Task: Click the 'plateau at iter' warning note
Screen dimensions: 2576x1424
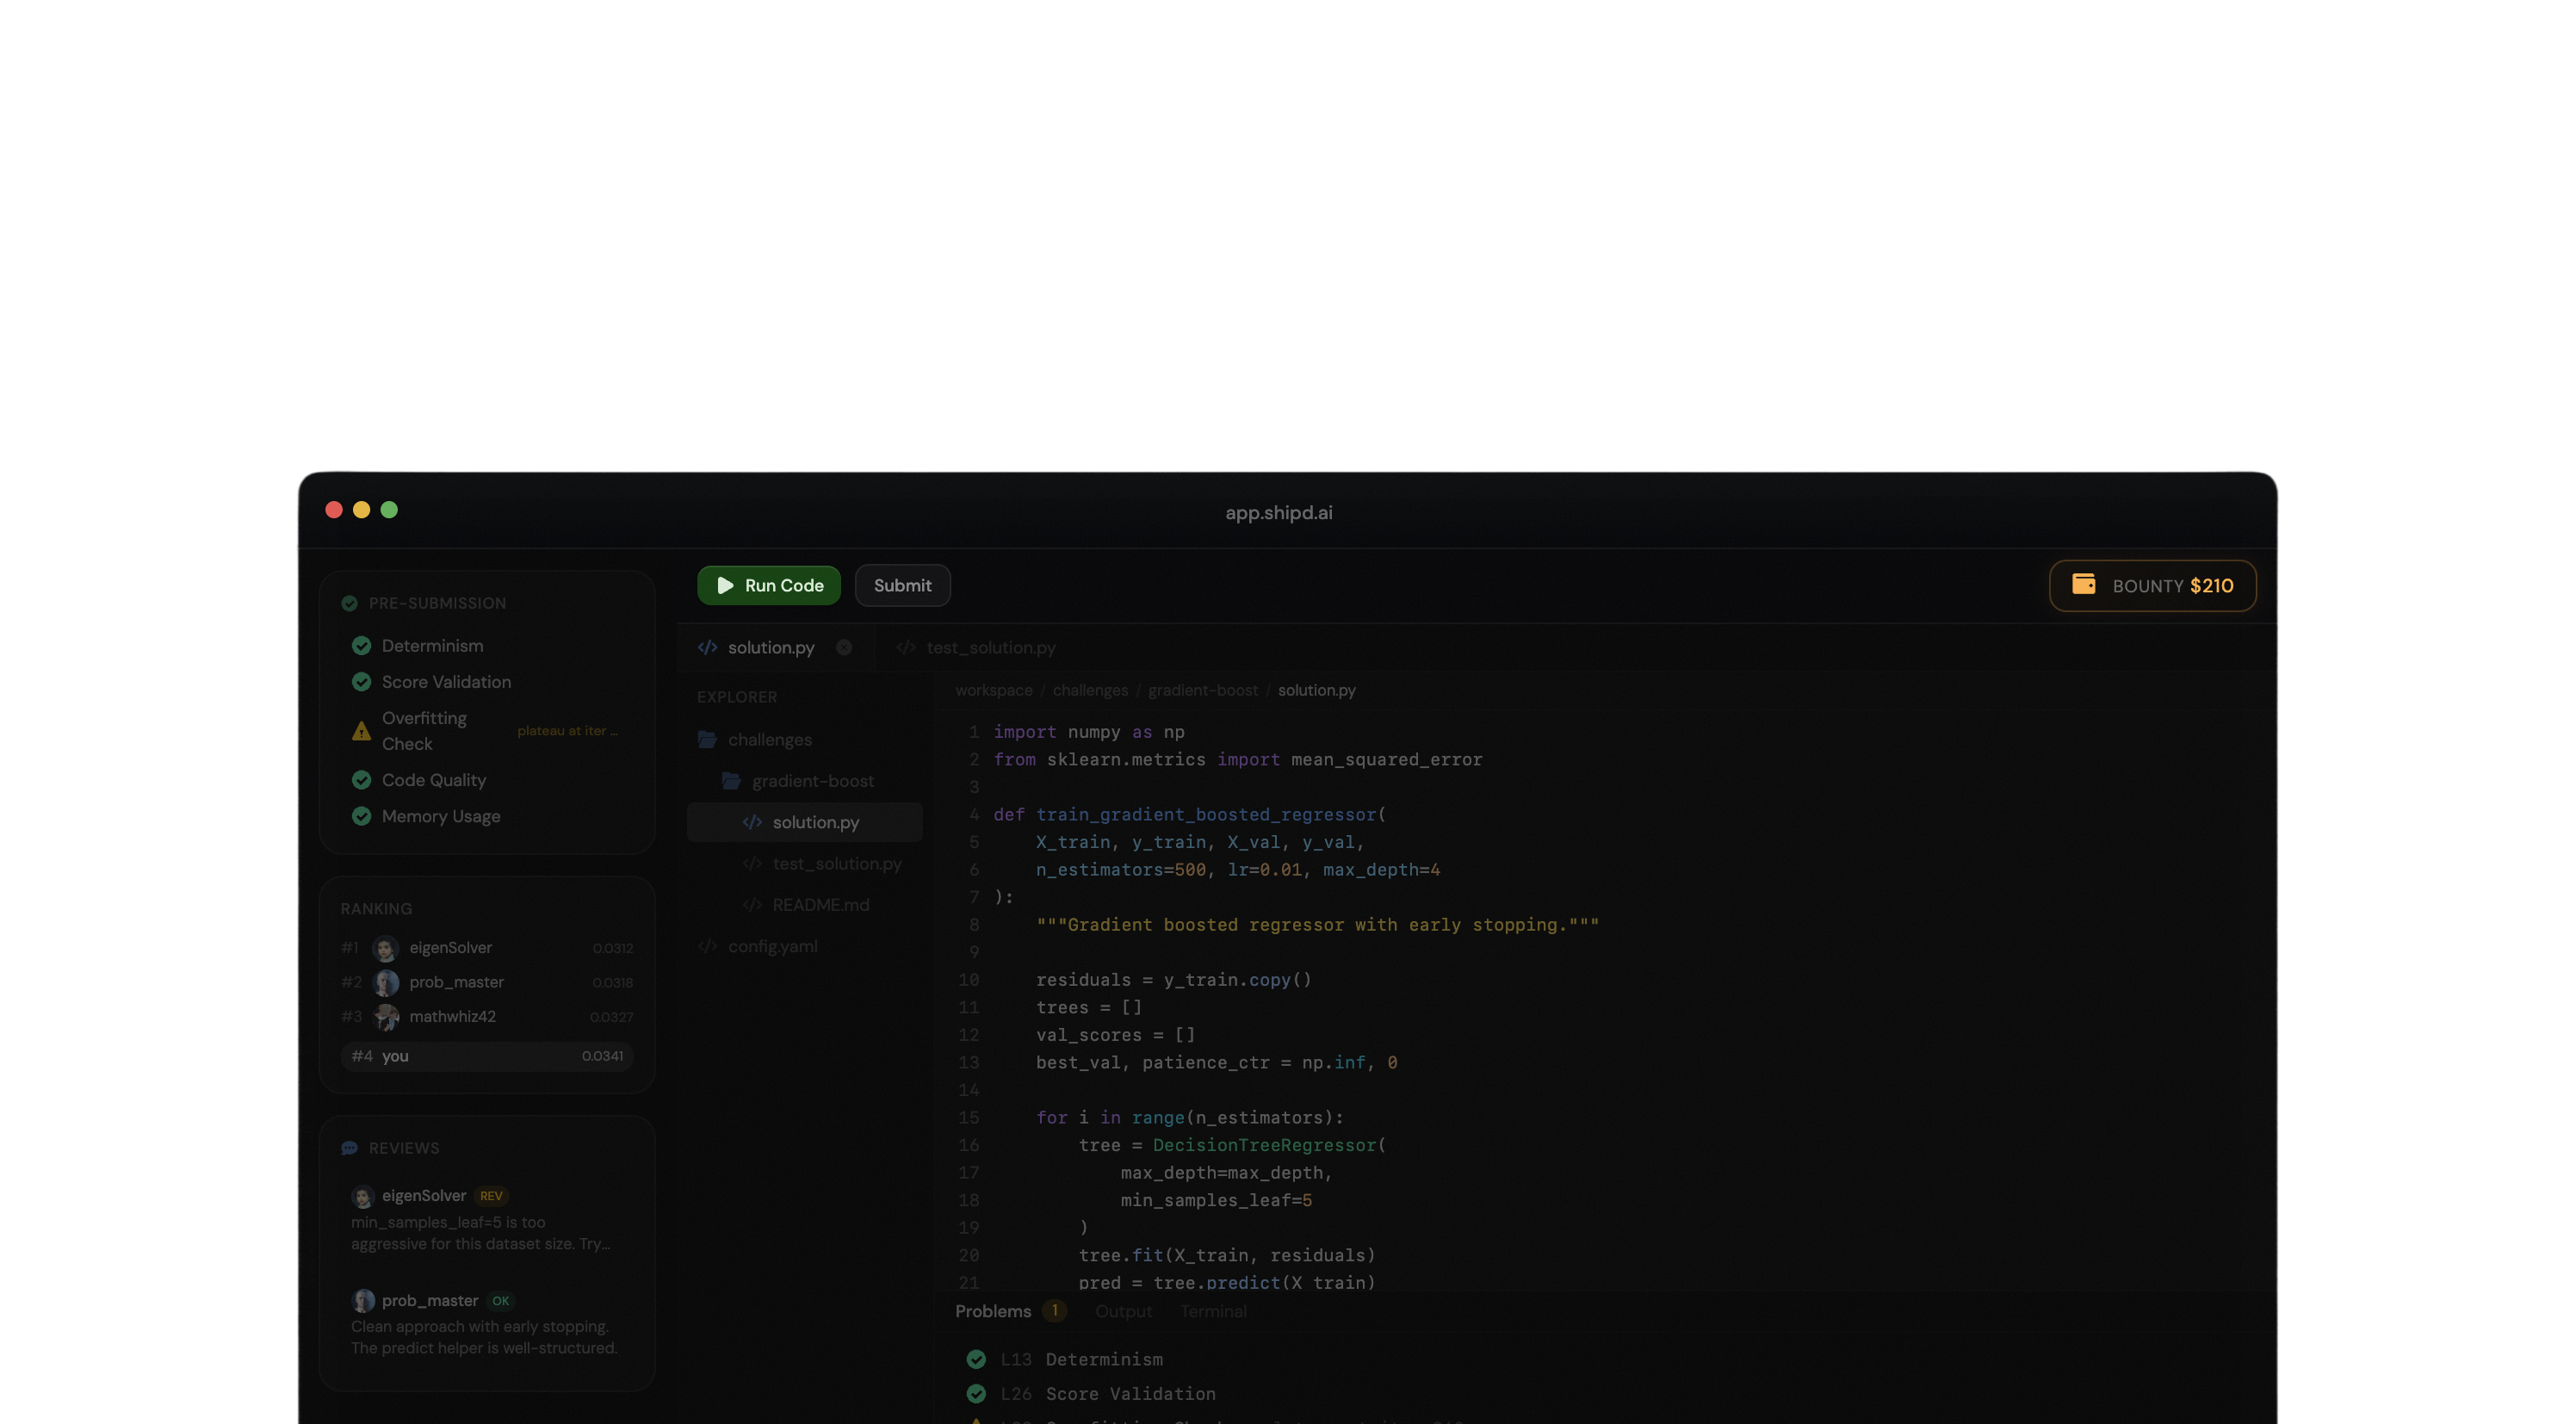Action: pos(567,731)
